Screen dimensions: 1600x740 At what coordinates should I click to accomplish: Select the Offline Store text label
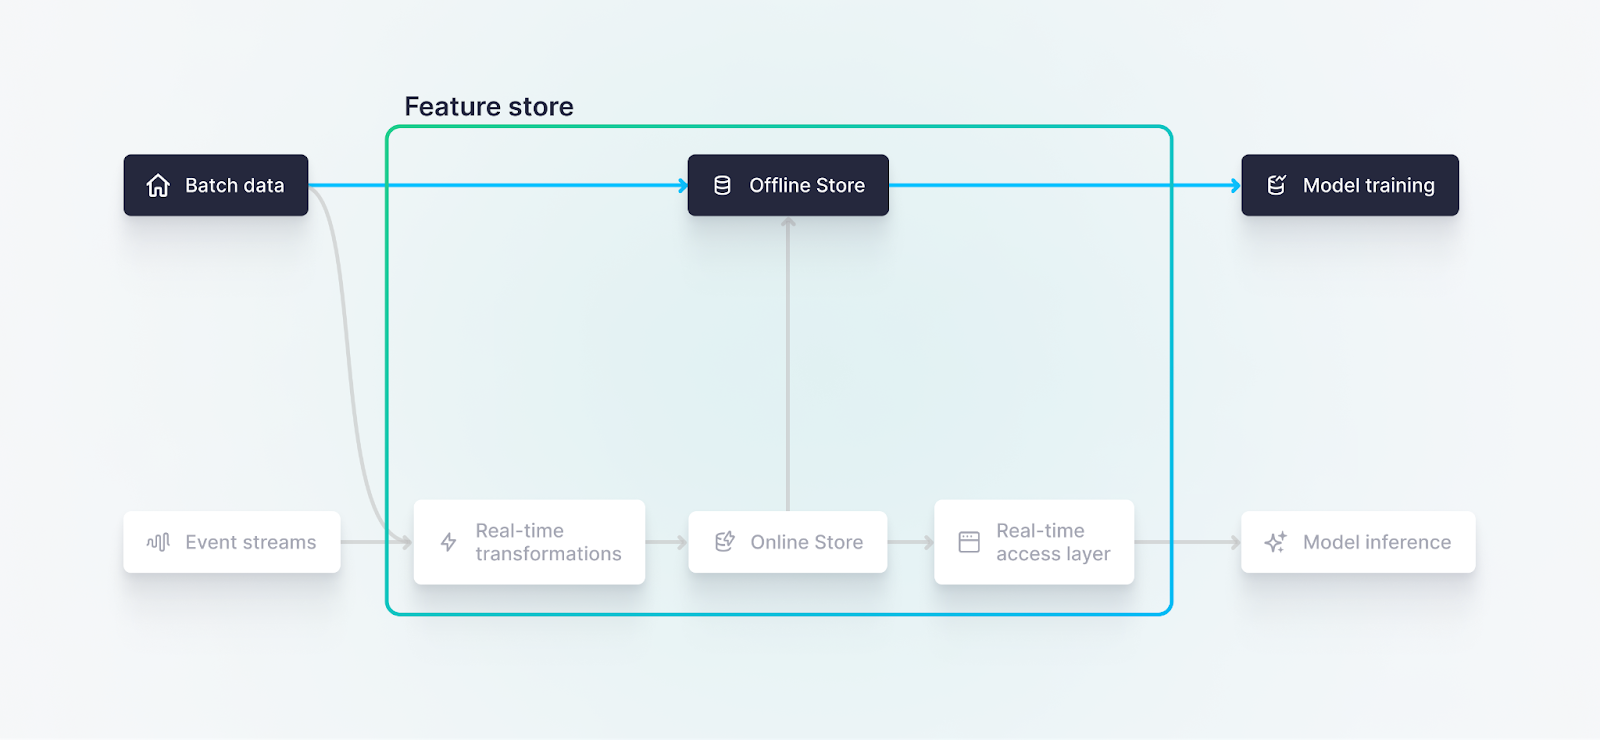(807, 186)
